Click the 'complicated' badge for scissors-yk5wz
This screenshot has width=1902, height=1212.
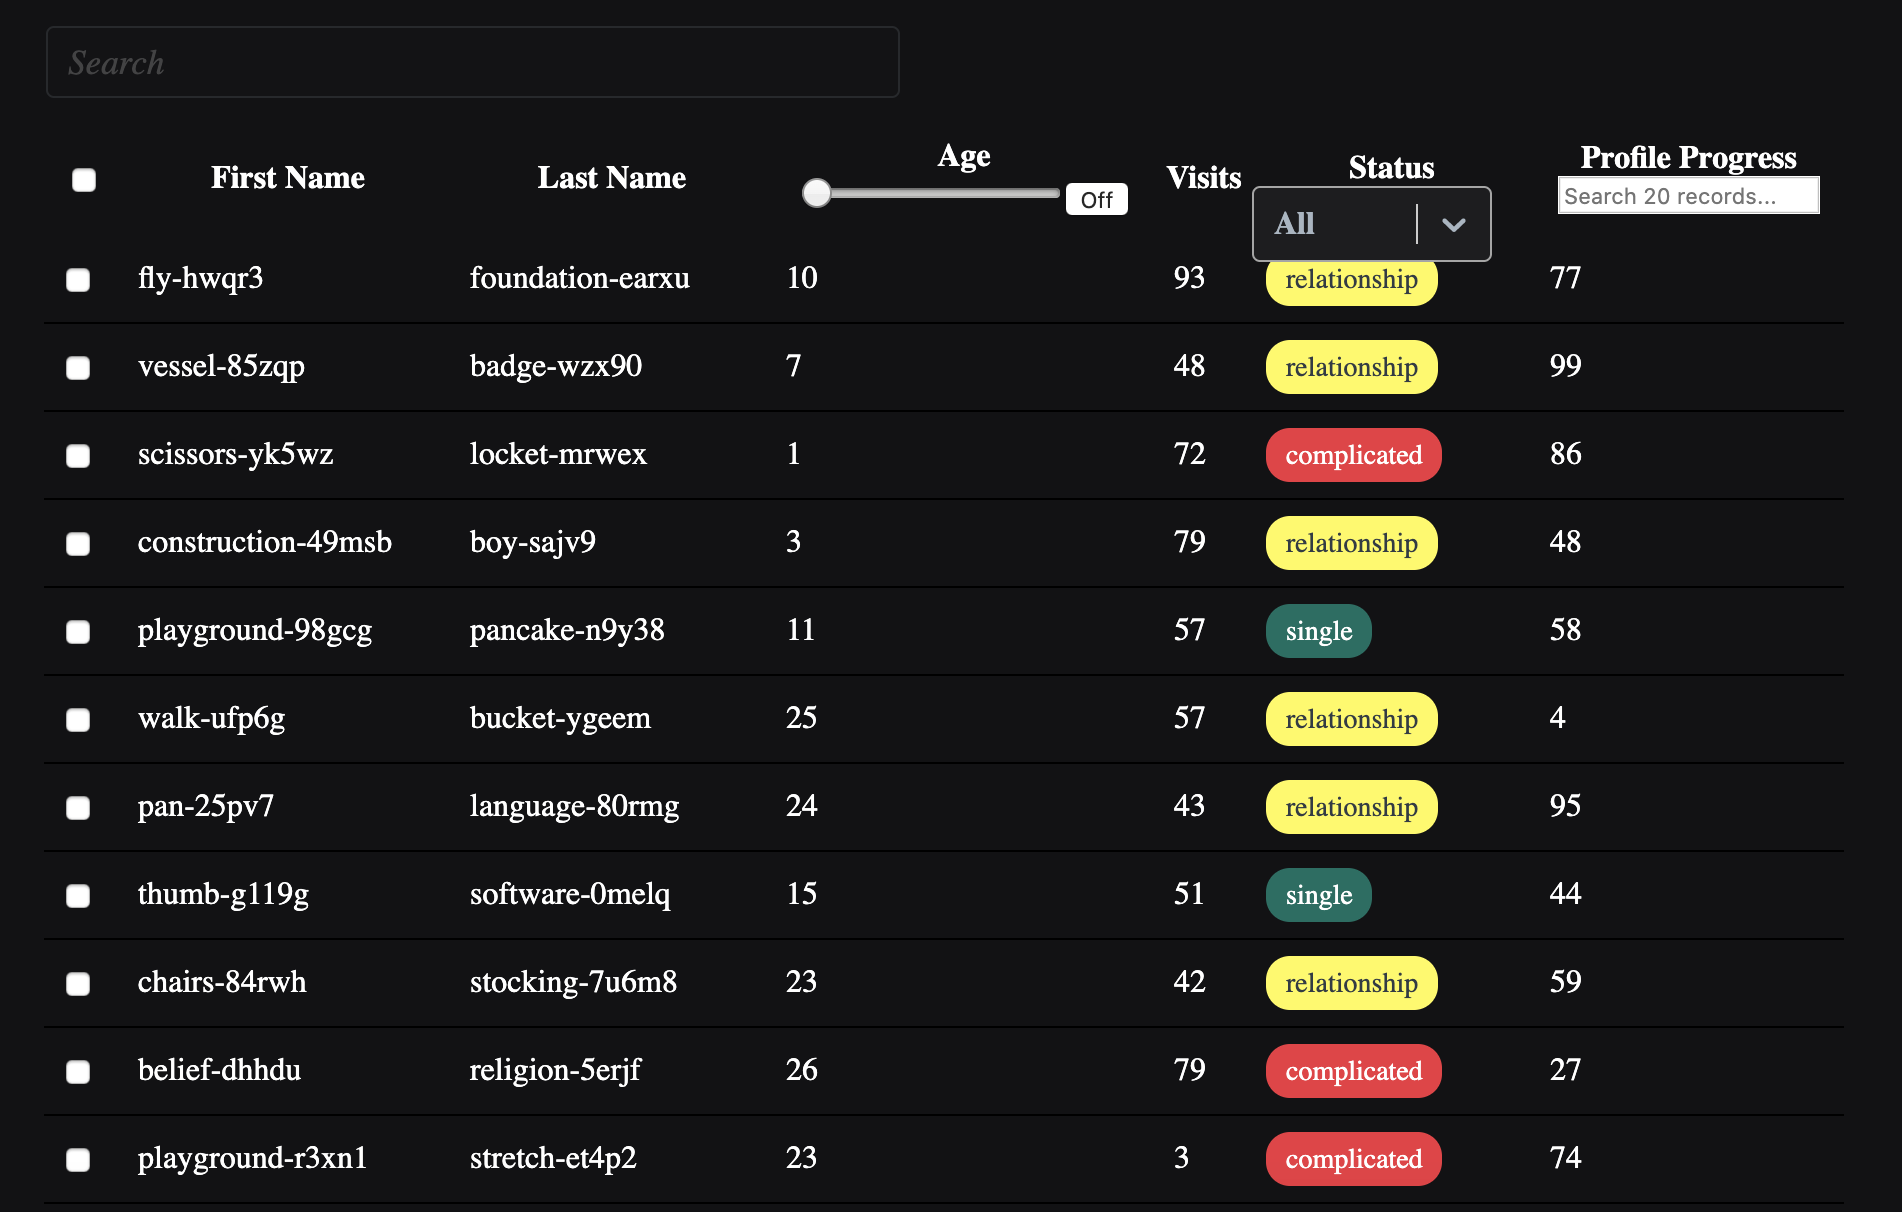click(x=1353, y=455)
